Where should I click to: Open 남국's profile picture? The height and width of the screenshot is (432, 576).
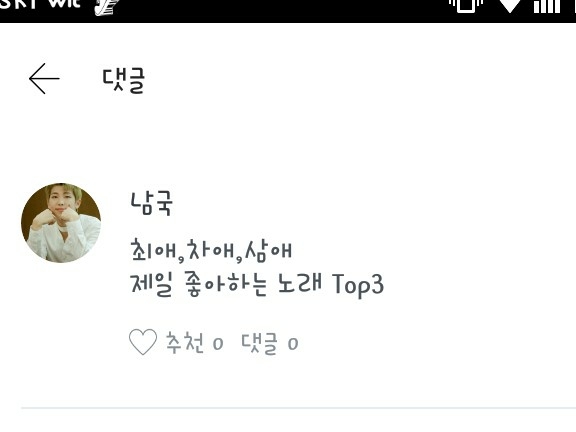61,223
